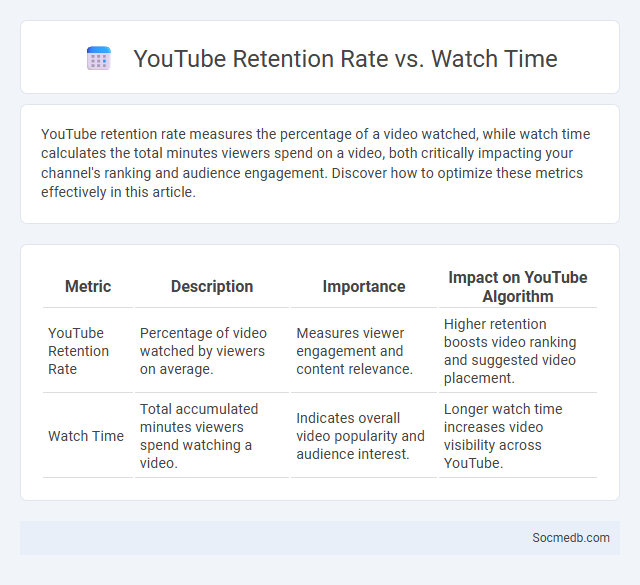The width and height of the screenshot is (640, 585).
Task: Click the 'Description' column header
Action: pyautogui.click(x=212, y=286)
